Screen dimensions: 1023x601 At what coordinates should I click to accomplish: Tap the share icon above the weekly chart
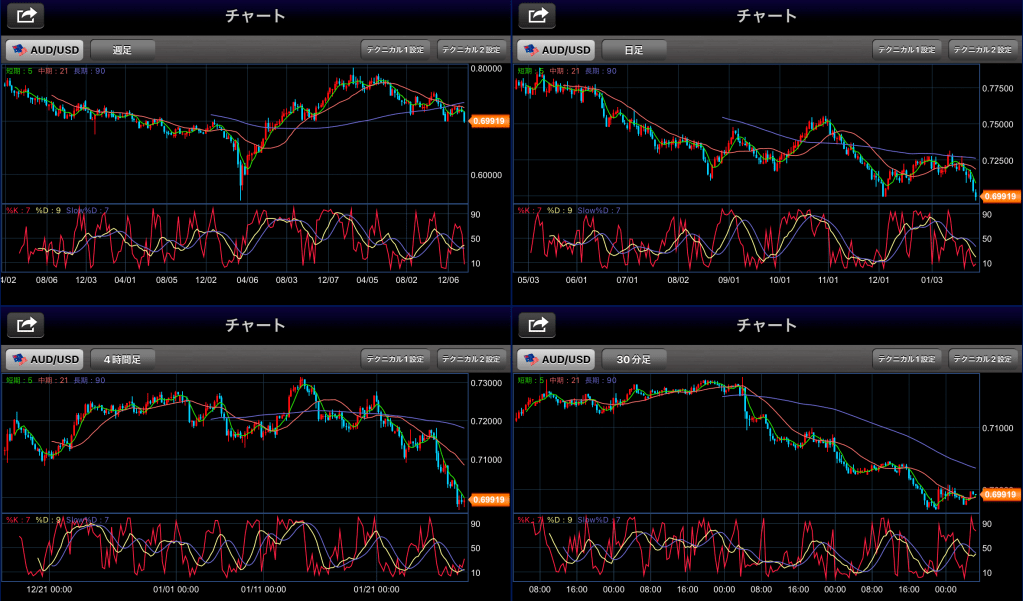pos(28,15)
